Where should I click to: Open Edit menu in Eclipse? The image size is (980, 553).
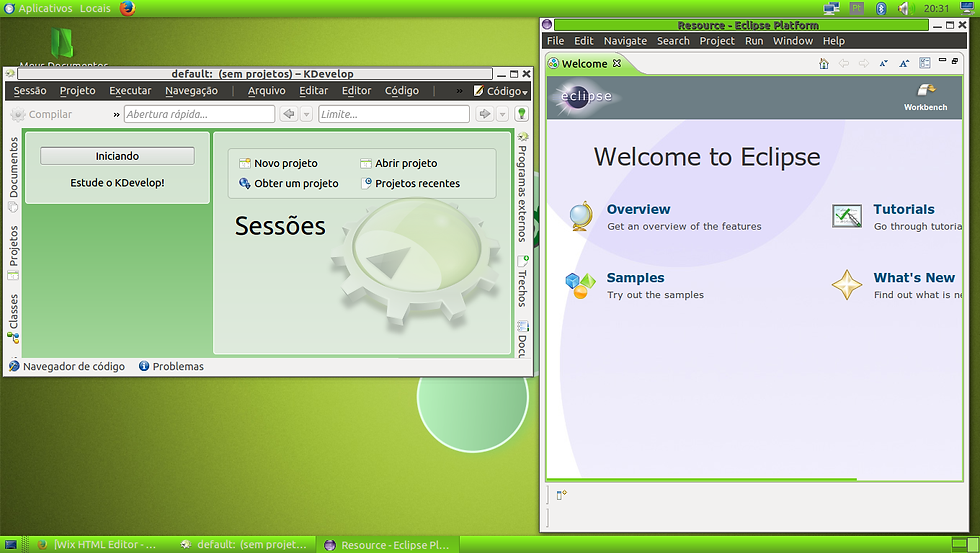[x=584, y=41]
